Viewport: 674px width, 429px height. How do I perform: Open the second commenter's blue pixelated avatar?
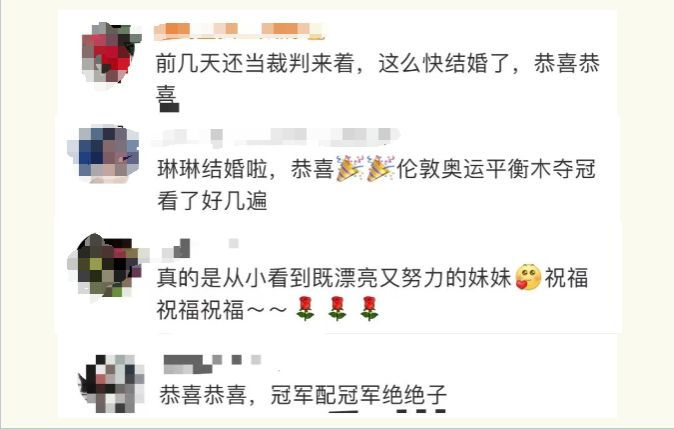click(104, 153)
